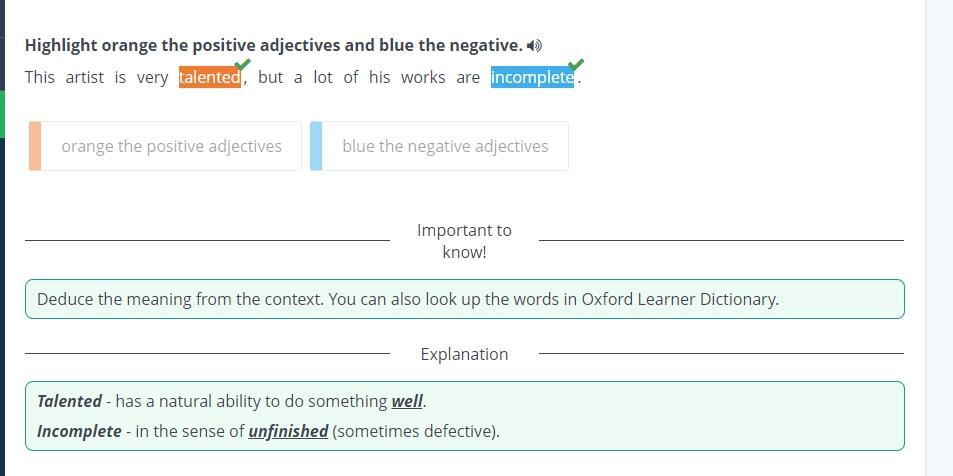Highlight the word "works" in the sentence
Viewport: 953px width, 476px height.
[423, 77]
